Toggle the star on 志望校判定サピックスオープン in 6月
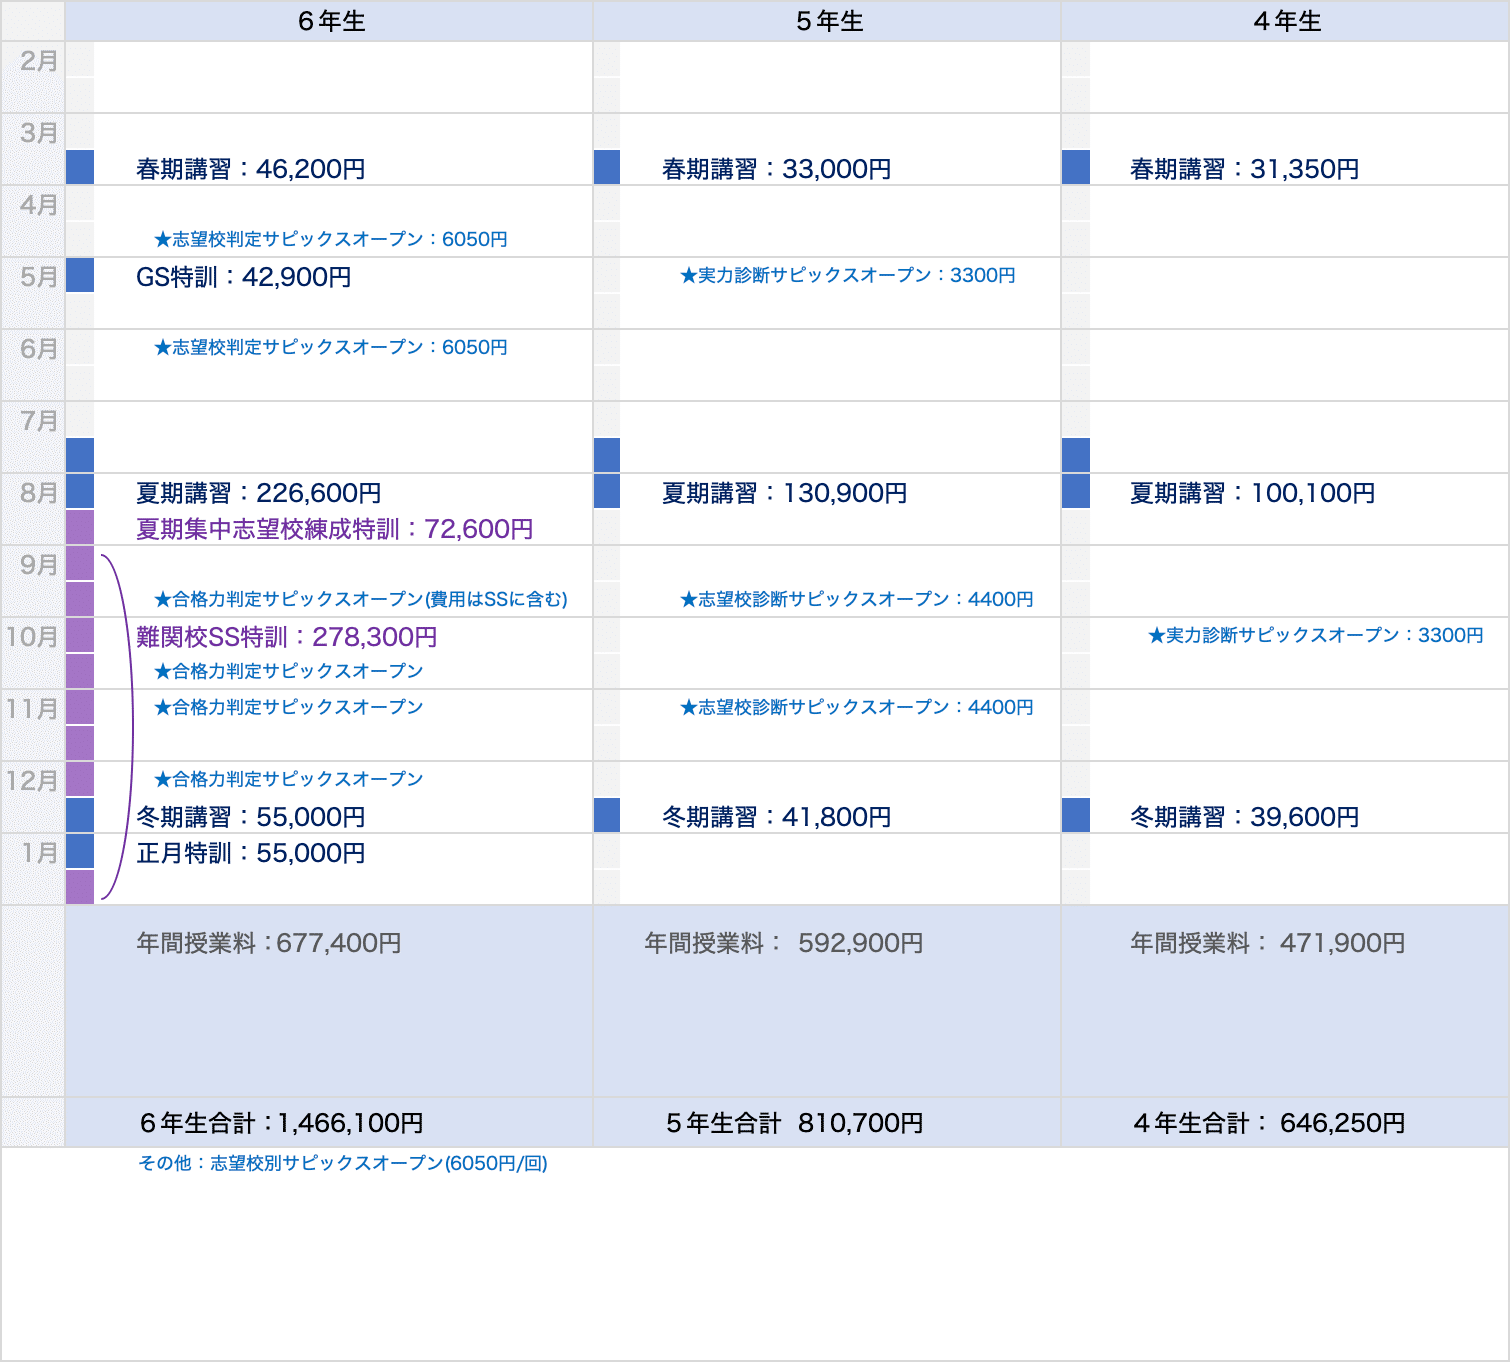 click(x=162, y=348)
